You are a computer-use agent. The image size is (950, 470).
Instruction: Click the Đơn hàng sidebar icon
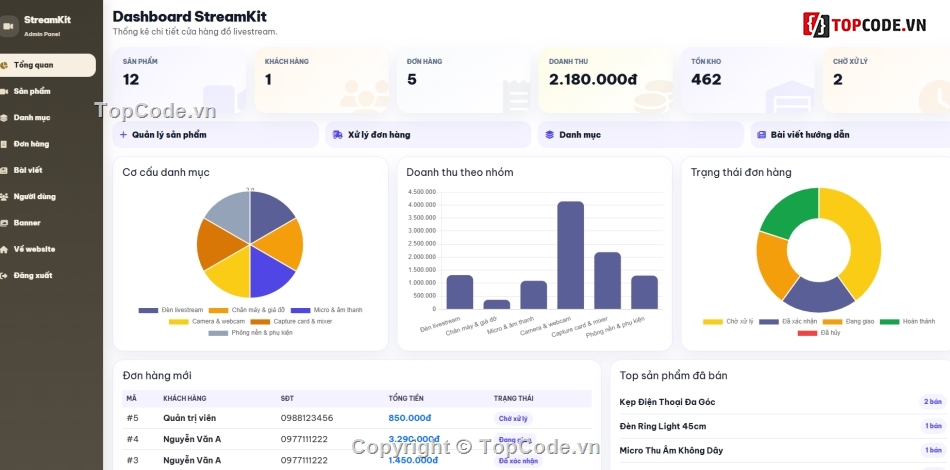coord(4,144)
